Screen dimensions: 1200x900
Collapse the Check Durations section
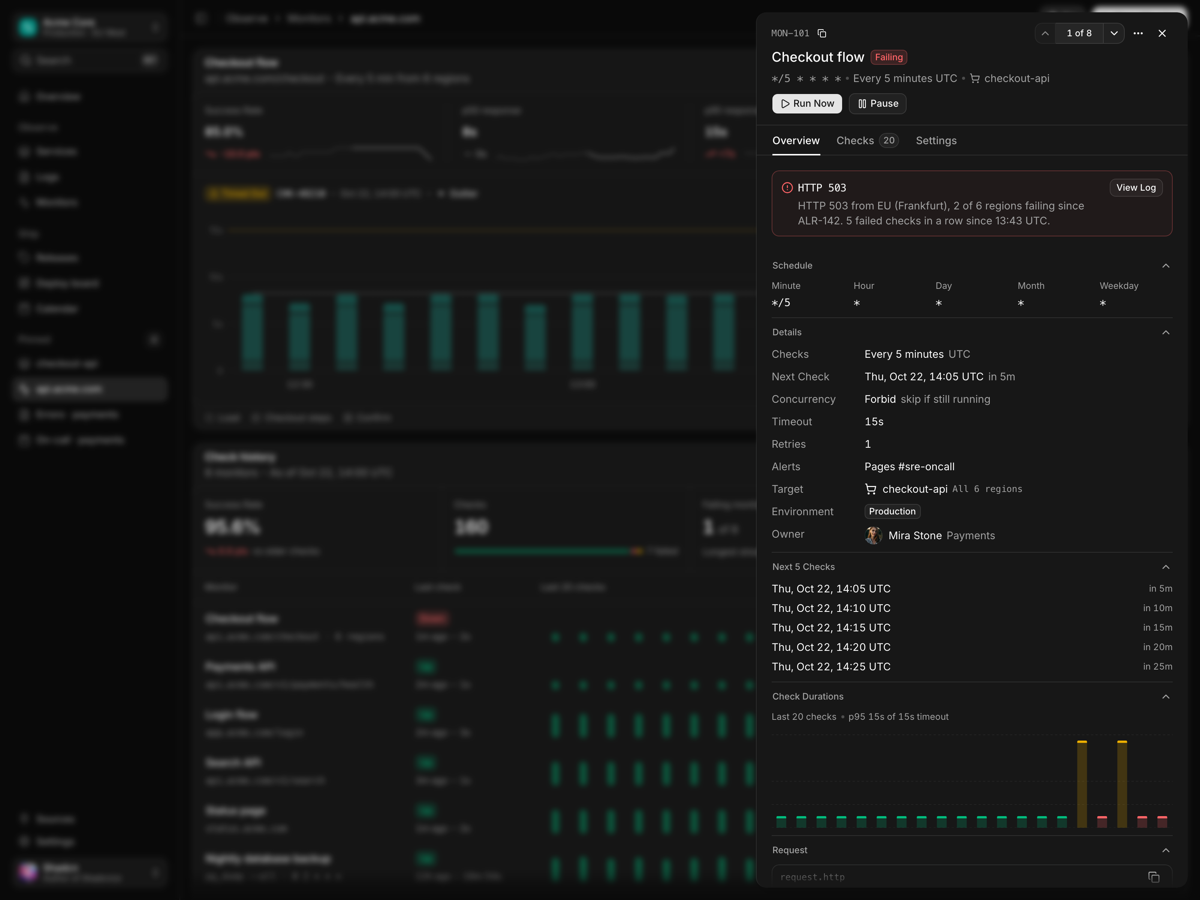coord(1166,697)
